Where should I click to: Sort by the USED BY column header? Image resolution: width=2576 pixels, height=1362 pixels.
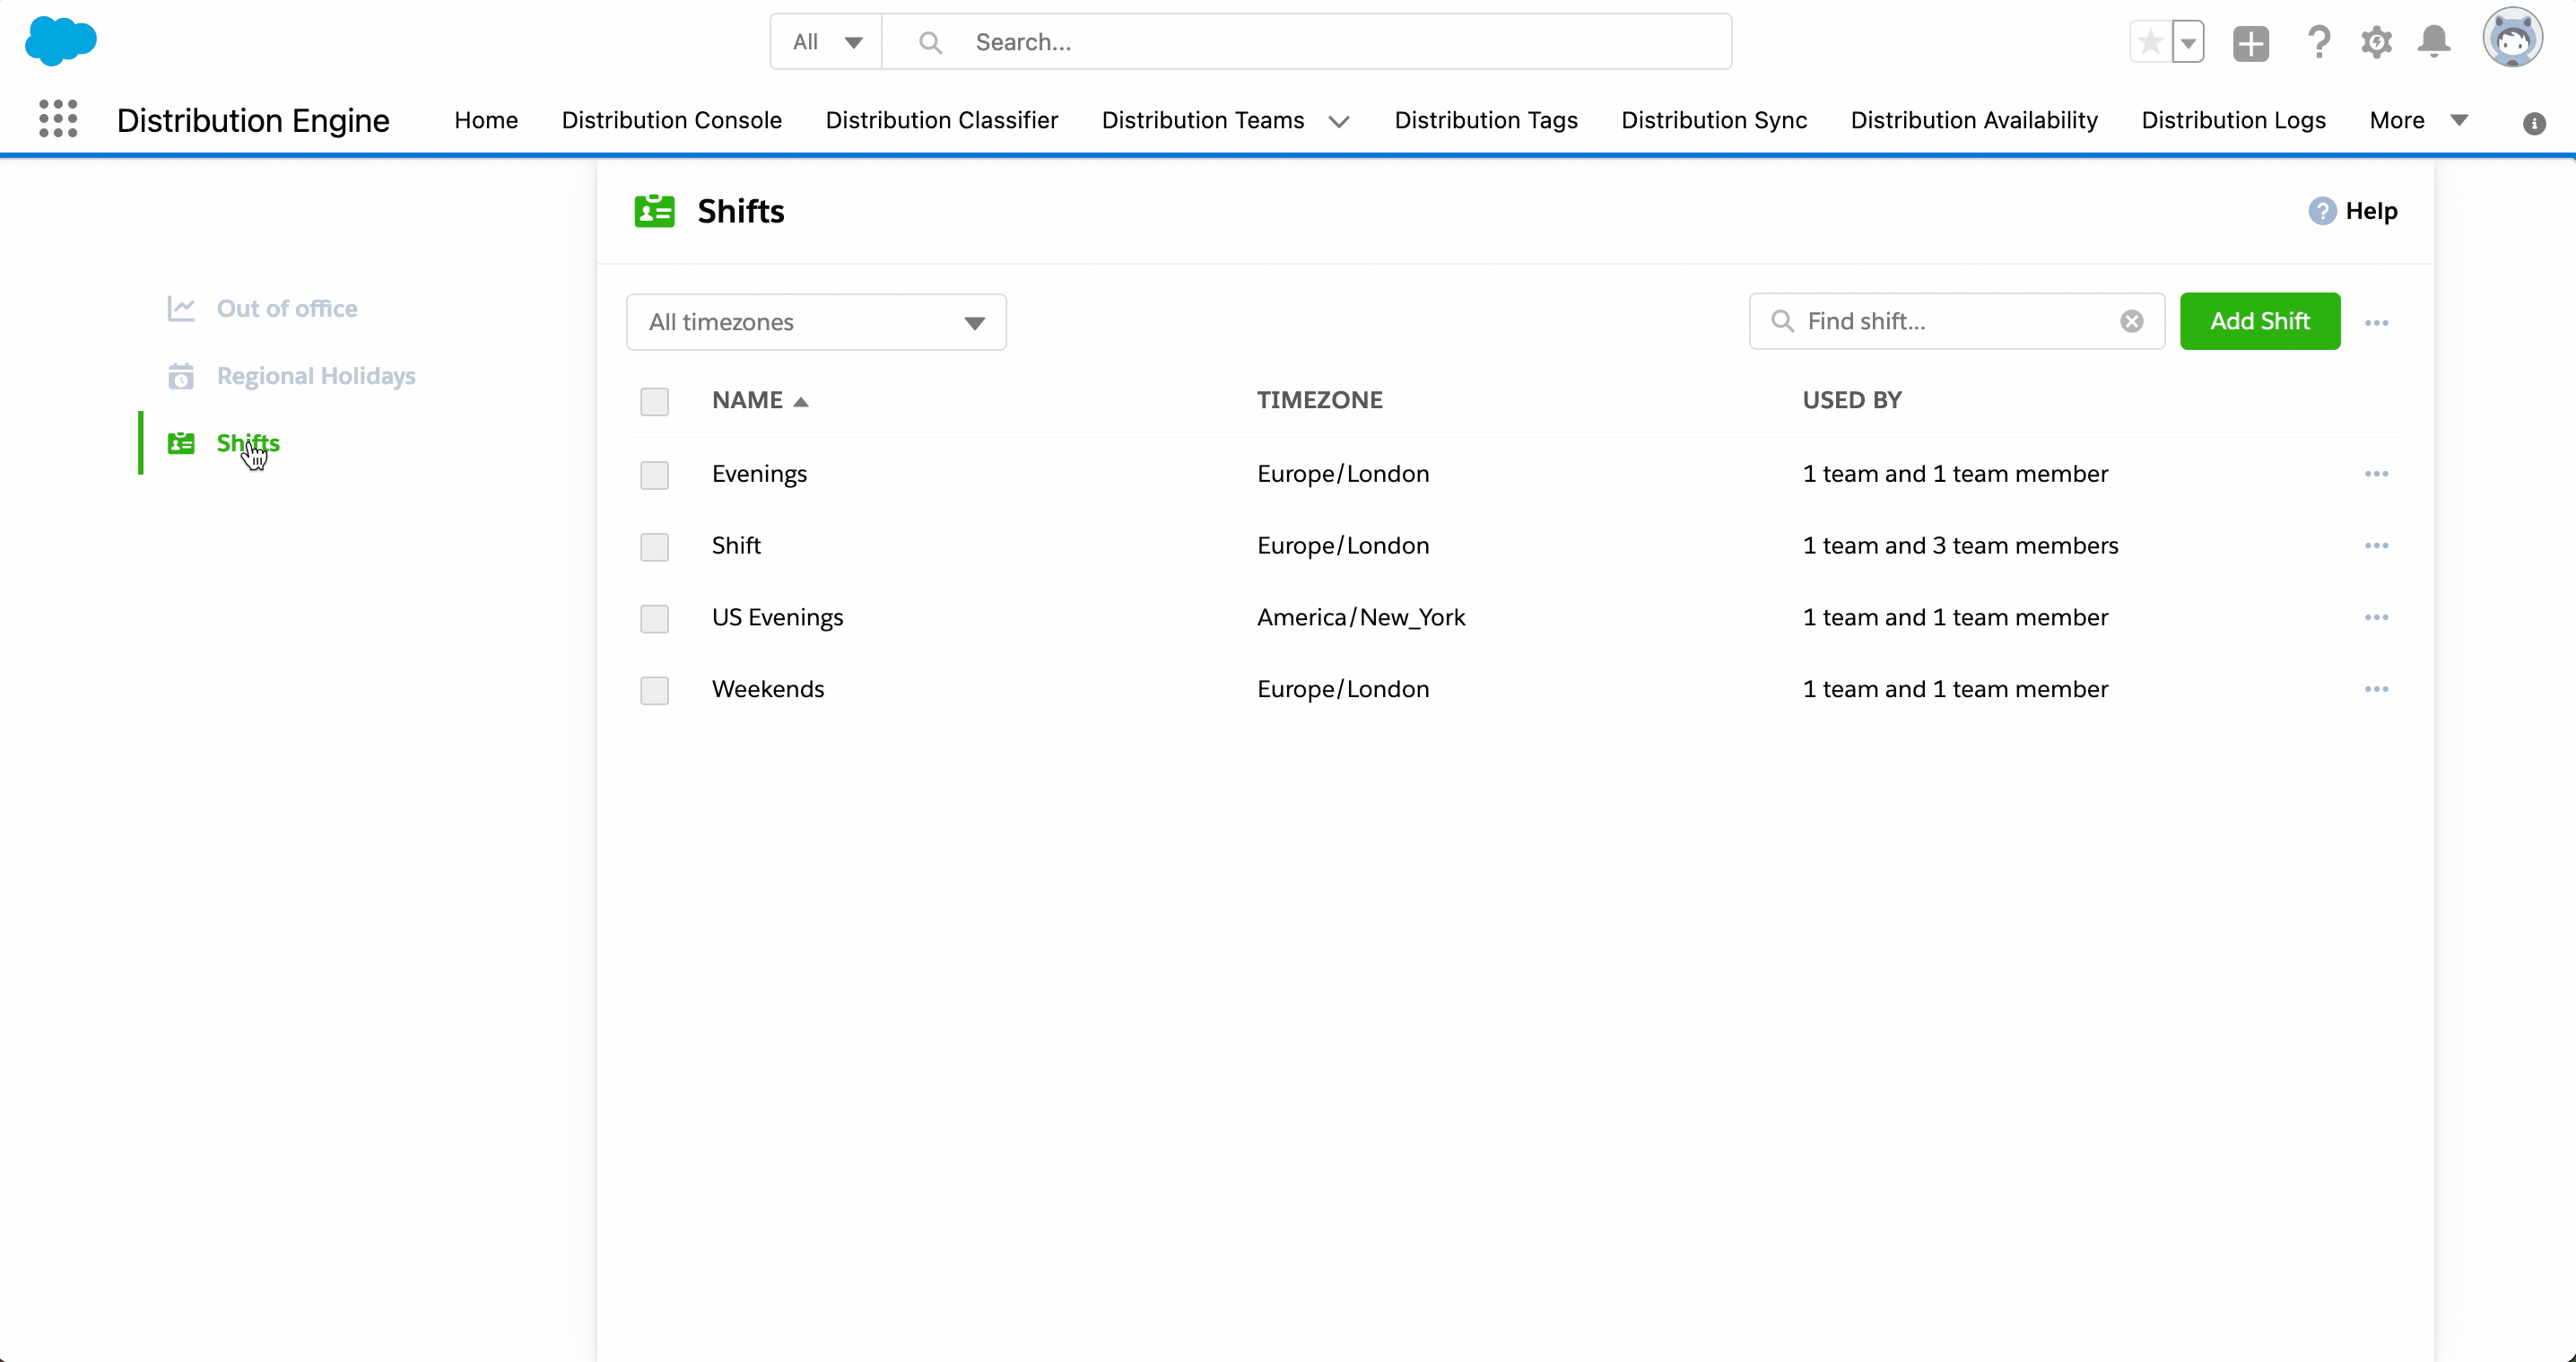click(x=1851, y=400)
